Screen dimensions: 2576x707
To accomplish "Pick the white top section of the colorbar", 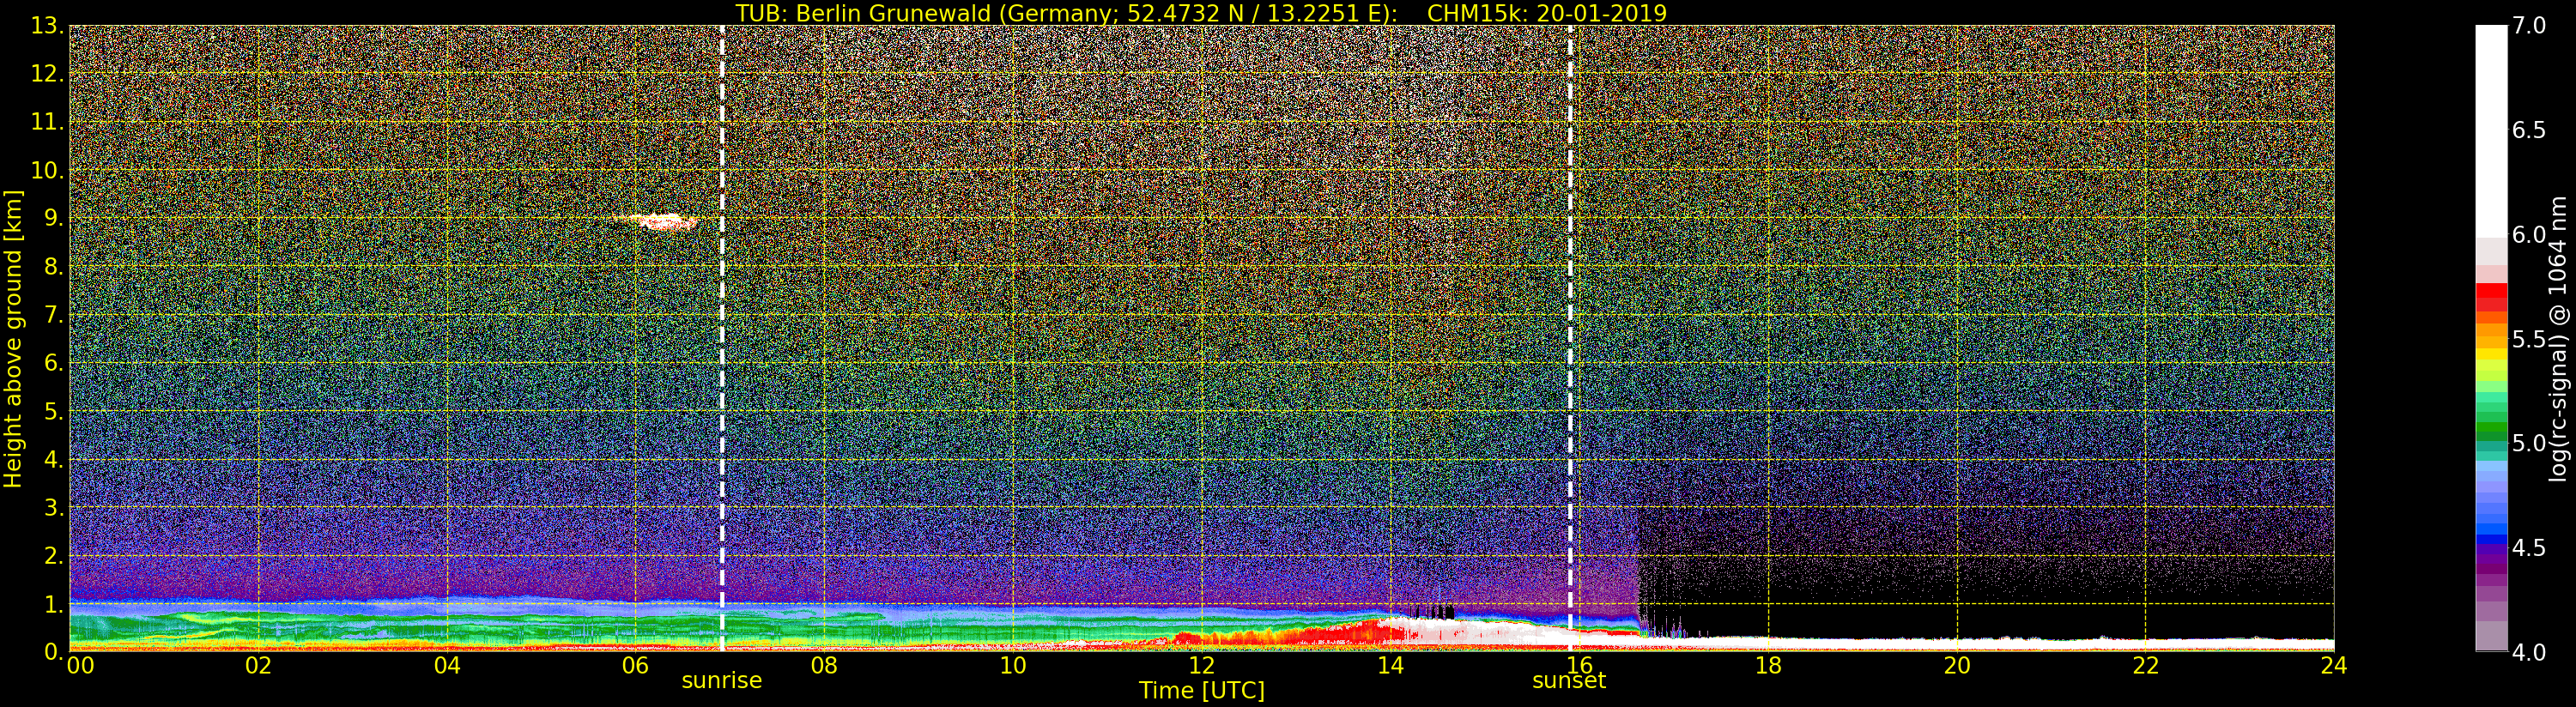I will [2491, 130].
